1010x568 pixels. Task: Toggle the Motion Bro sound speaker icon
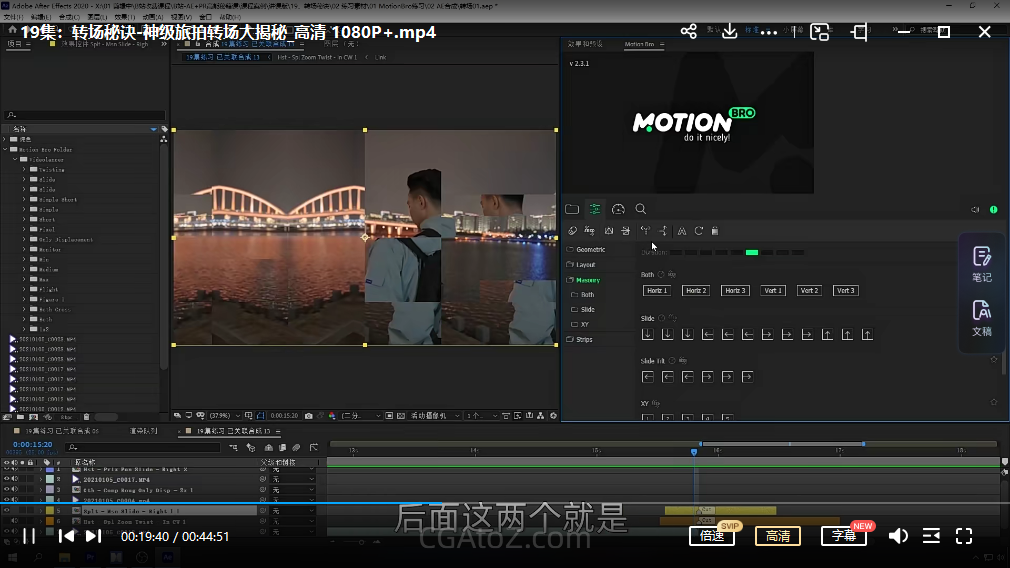pos(975,210)
